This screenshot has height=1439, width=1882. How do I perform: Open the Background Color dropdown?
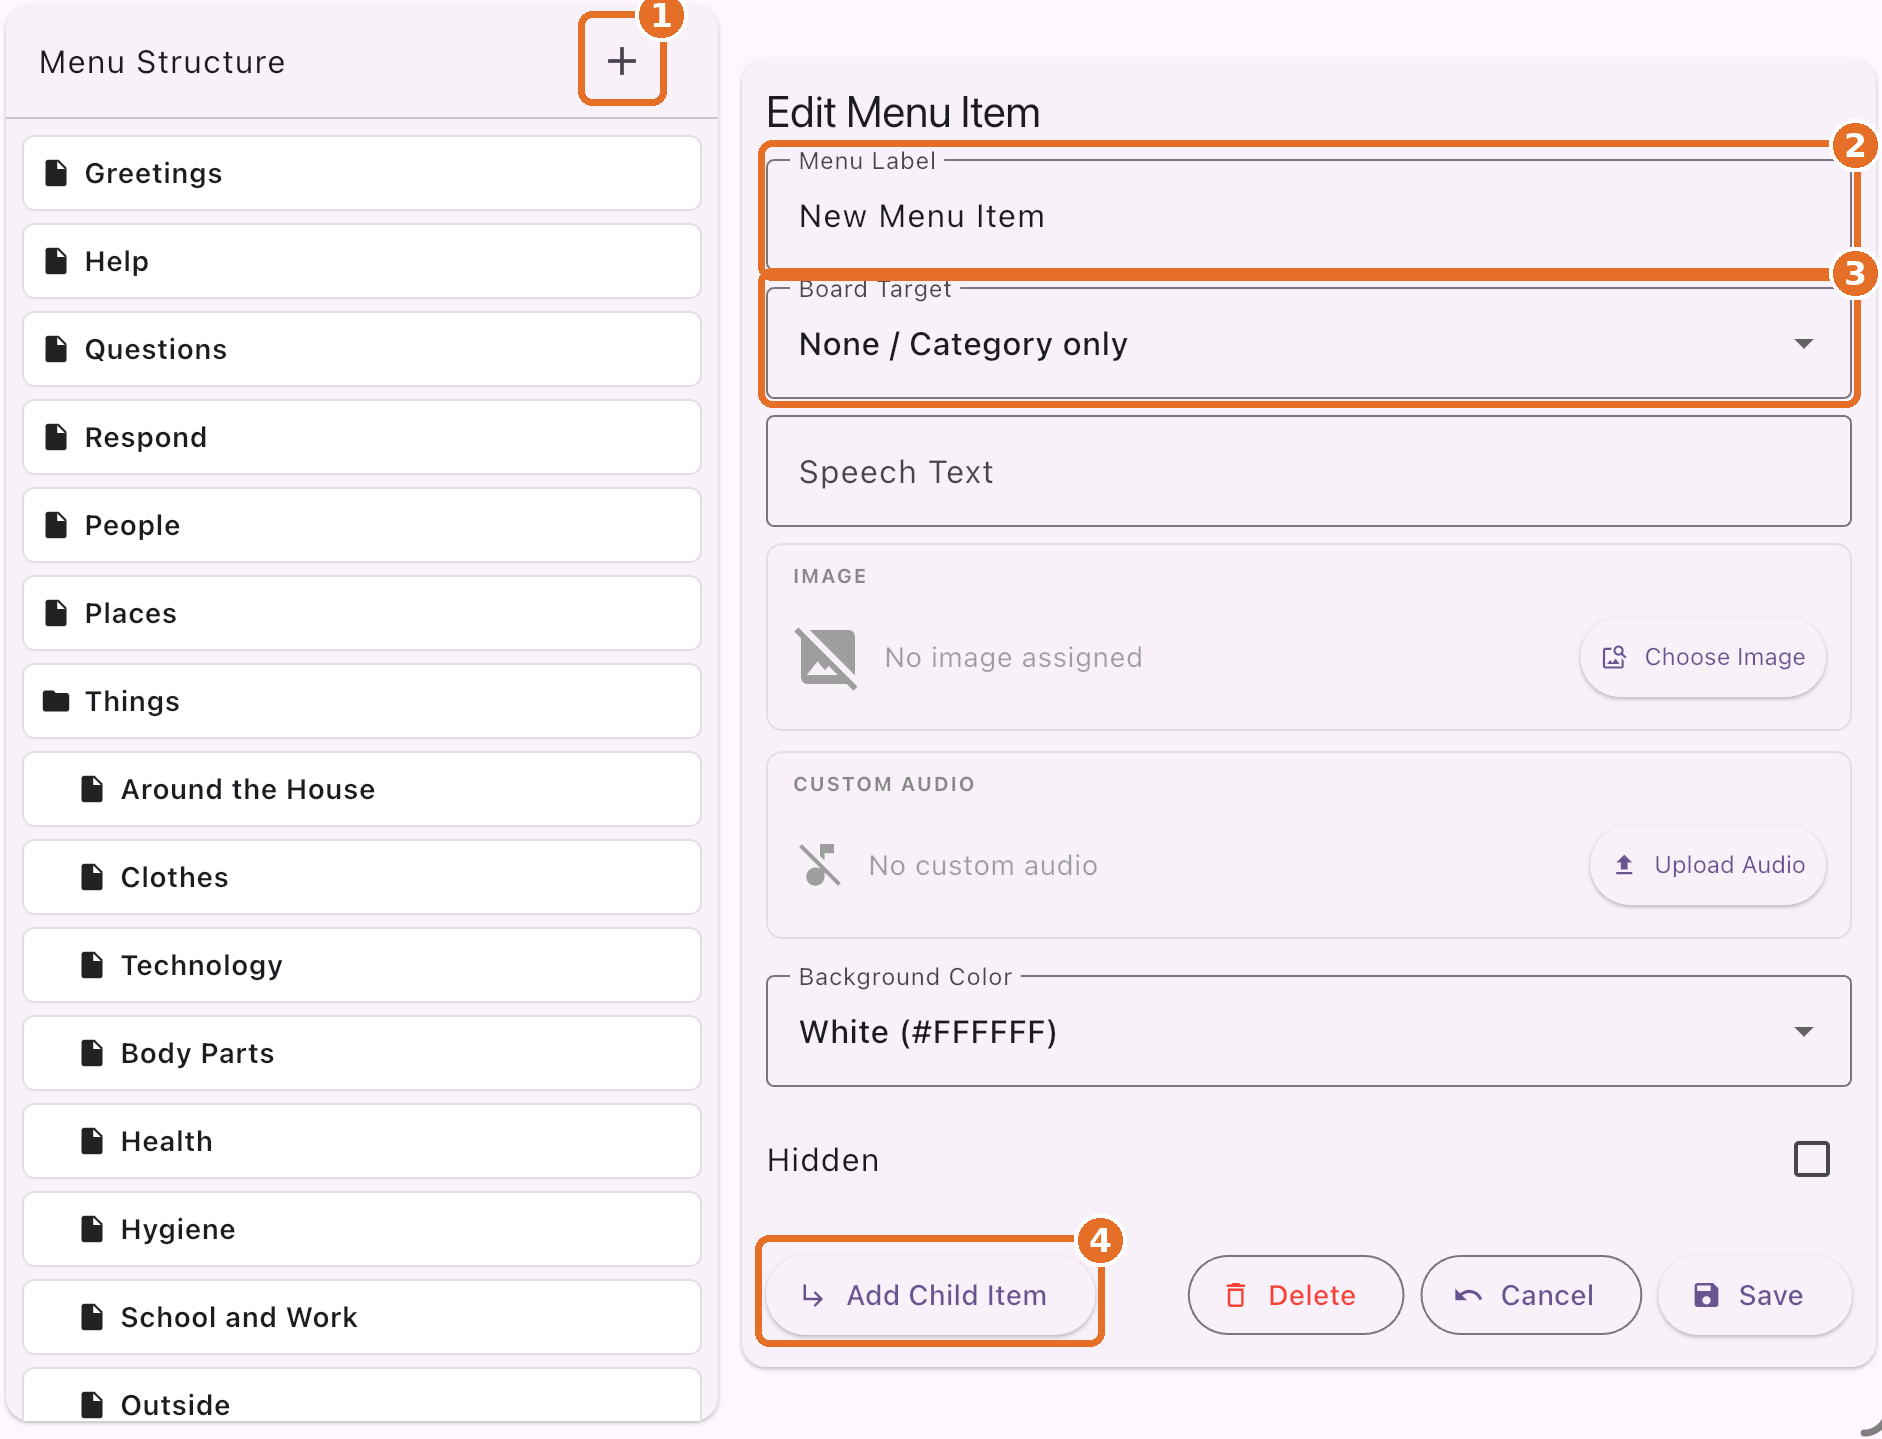click(x=1308, y=1032)
